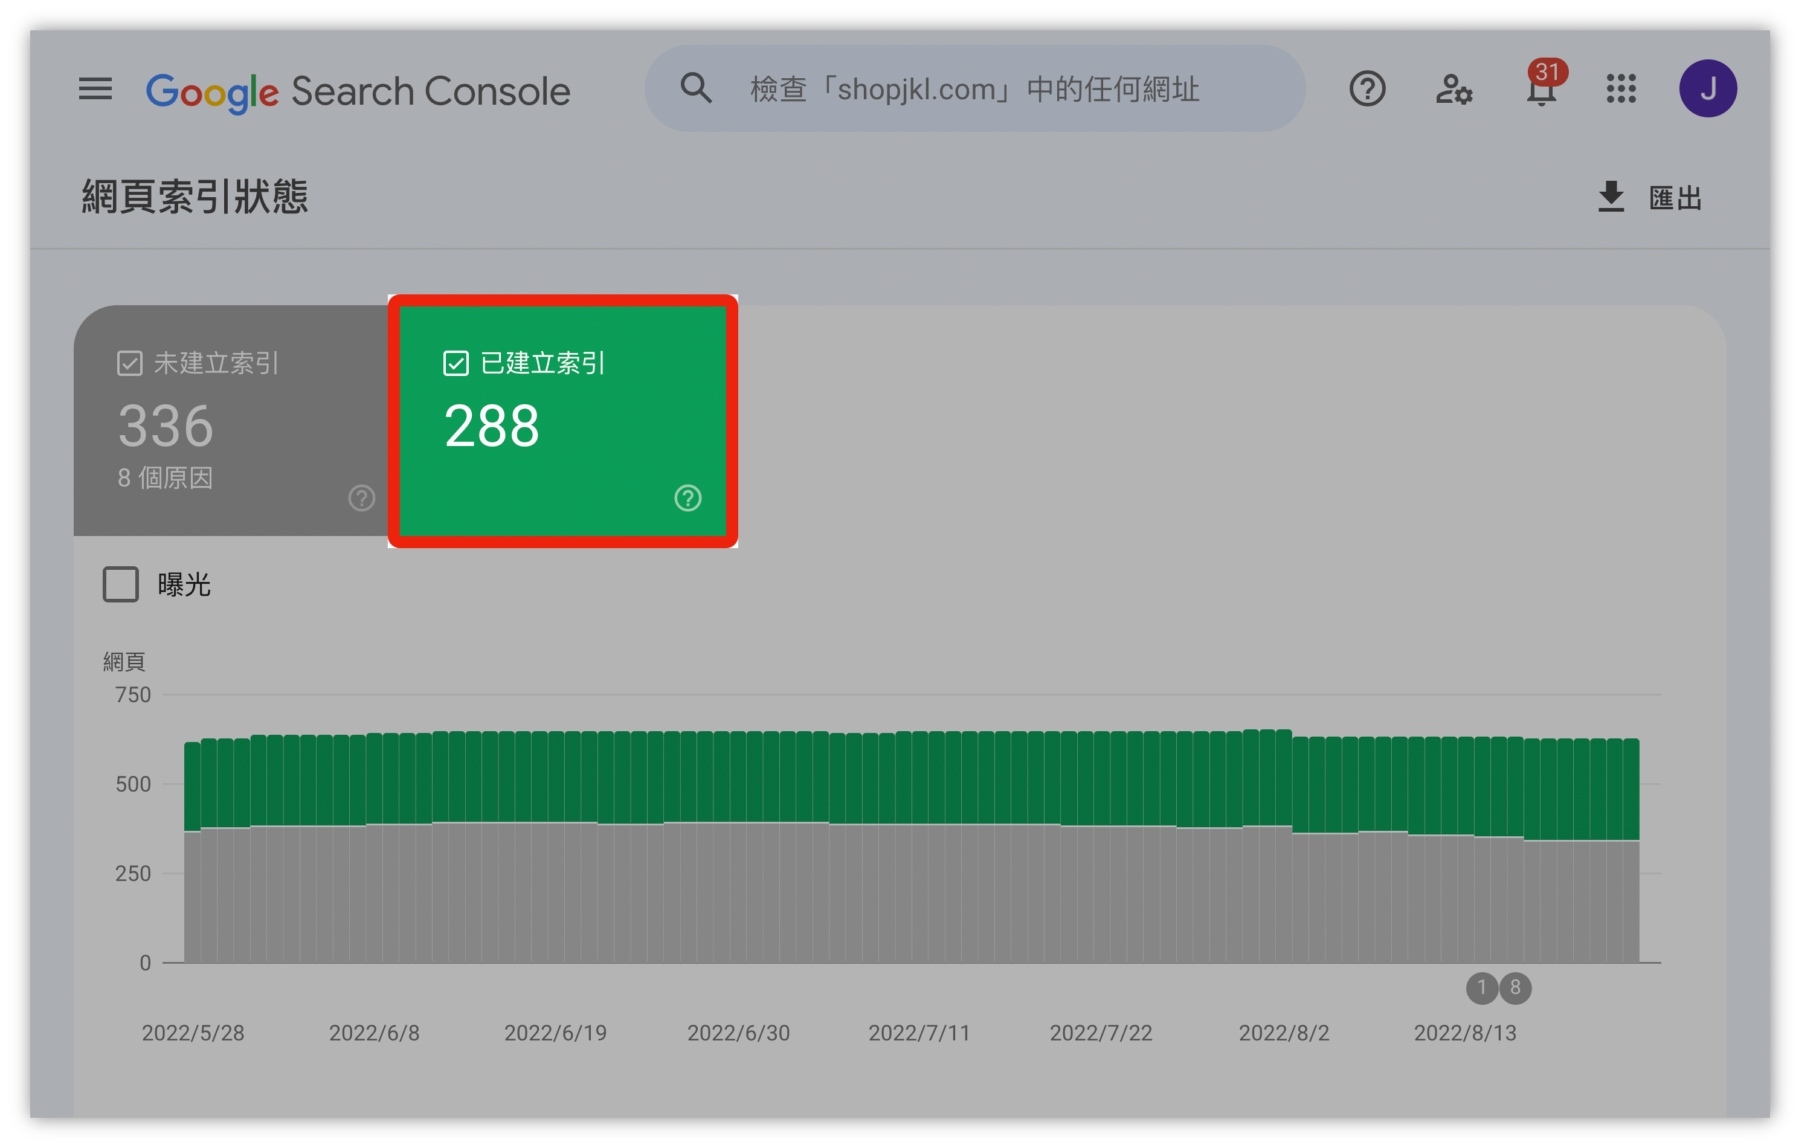Open the Google apps grid
The width and height of the screenshot is (1800, 1148).
point(1621,89)
